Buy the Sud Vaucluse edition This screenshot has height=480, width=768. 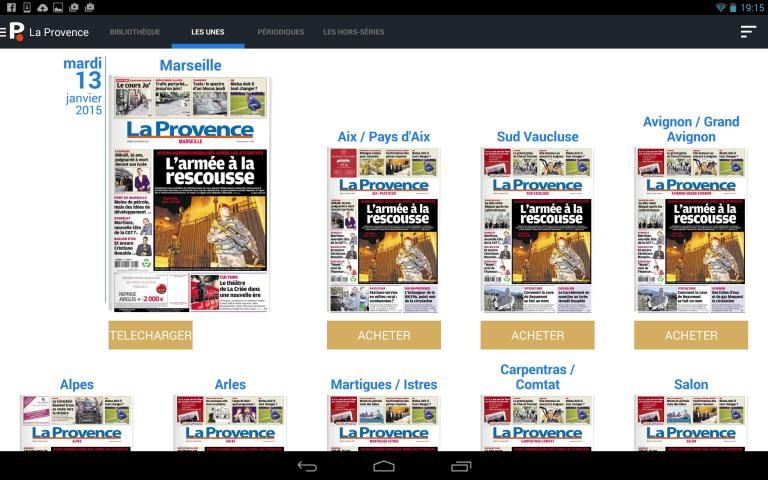[x=537, y=335]
